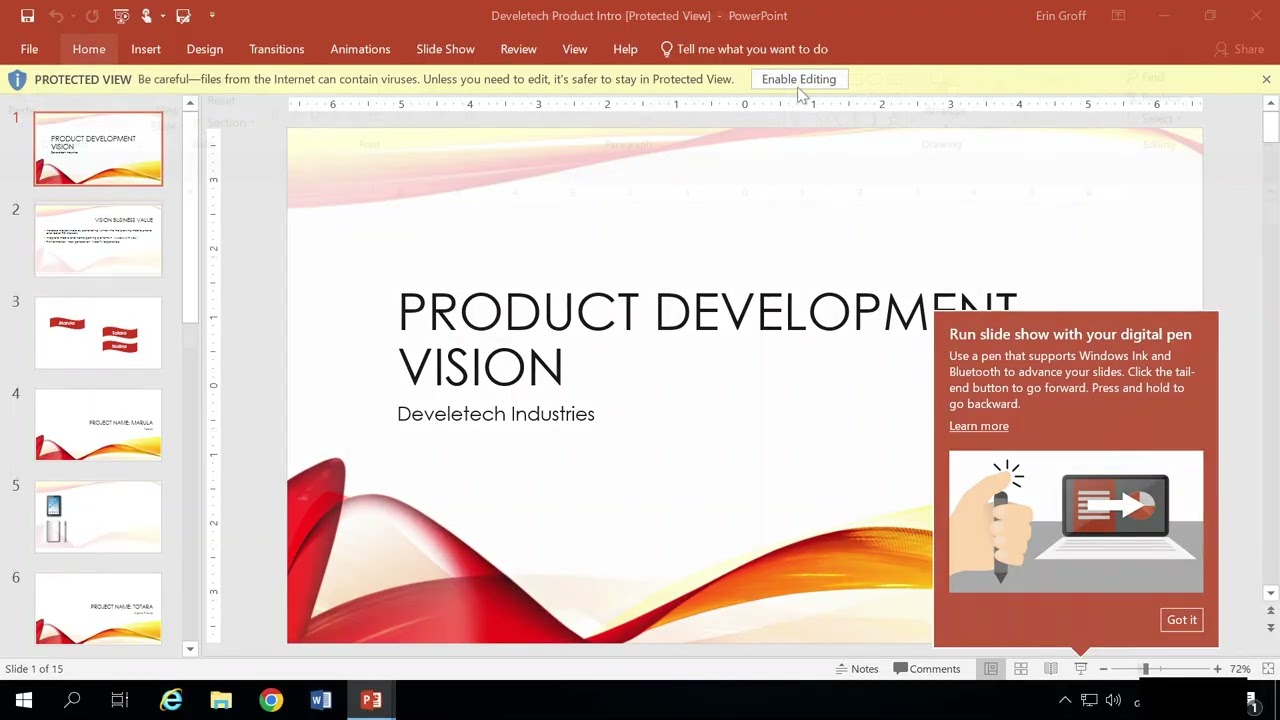Screen dimensions: 1280x720
Task: Click the Save icon in the quick access toolbar
Action: pos(27,16)
